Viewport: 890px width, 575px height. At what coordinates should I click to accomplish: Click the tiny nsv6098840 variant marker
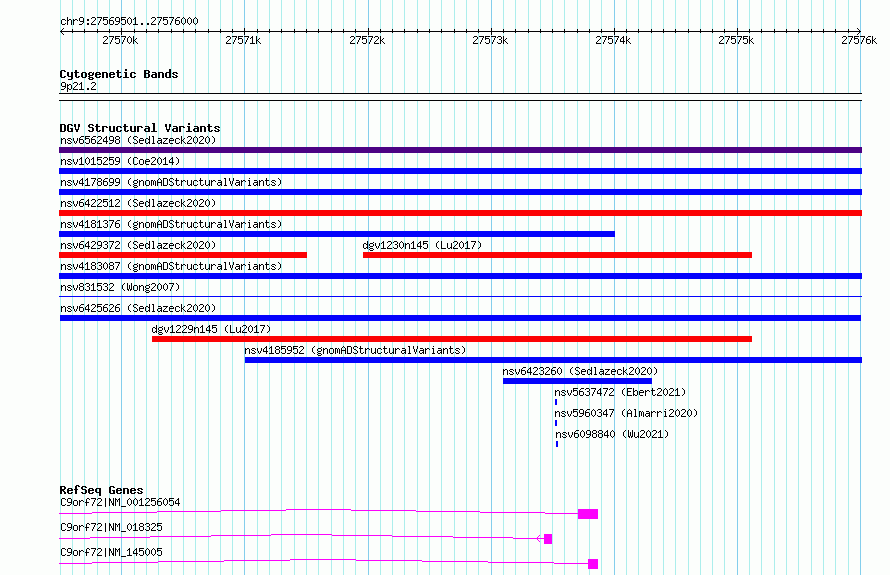[x=557, y=444]
